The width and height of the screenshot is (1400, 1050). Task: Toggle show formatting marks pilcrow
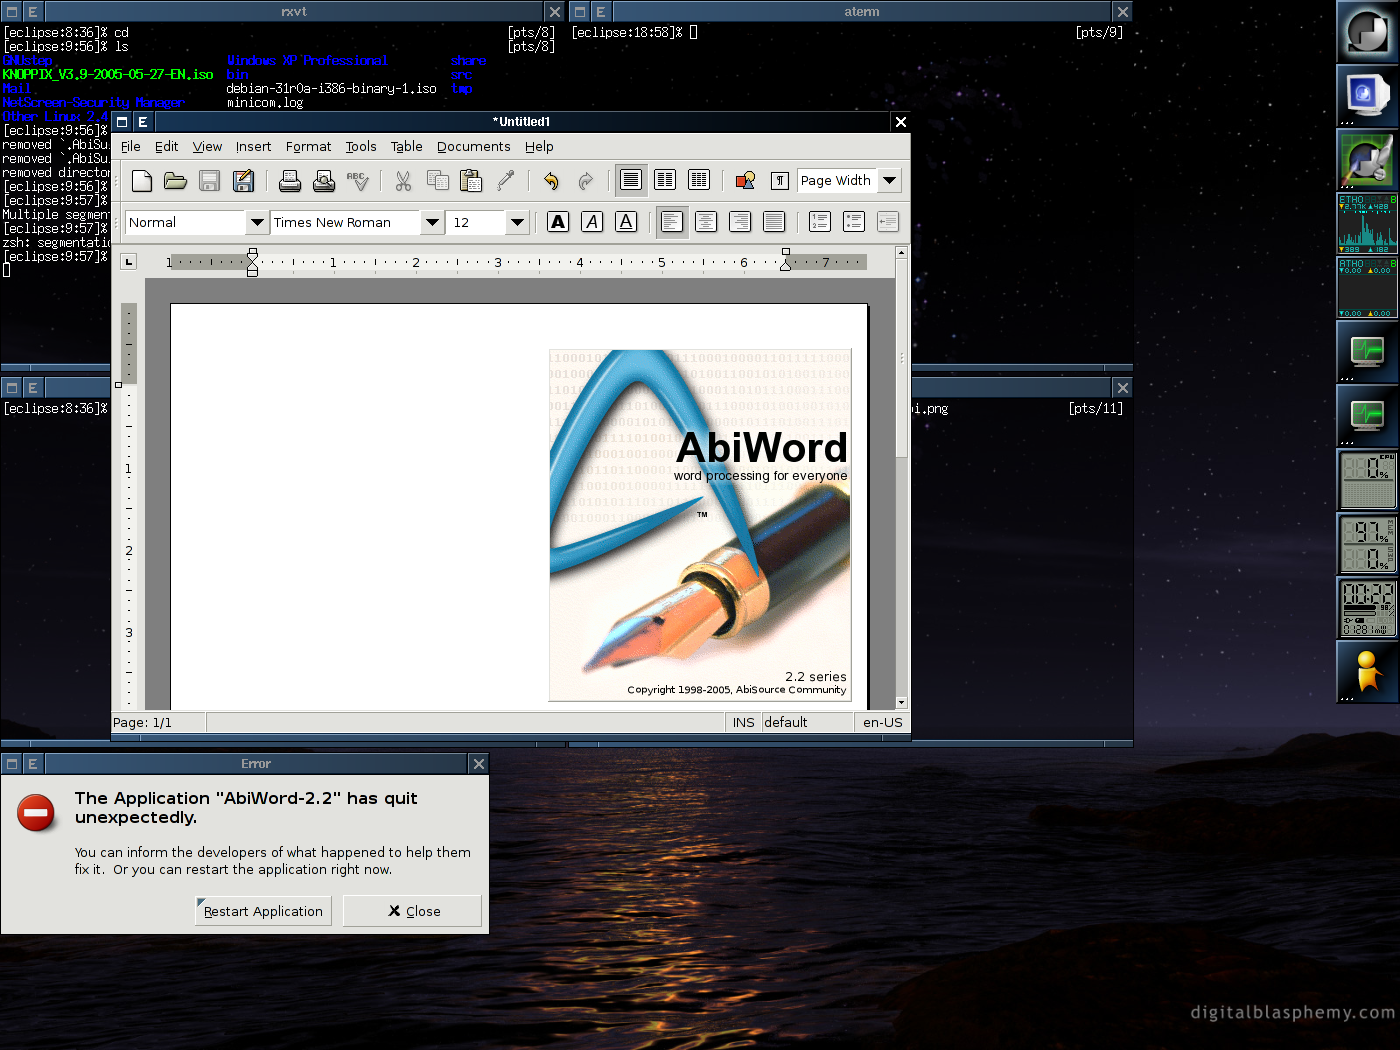click(780, 181)
